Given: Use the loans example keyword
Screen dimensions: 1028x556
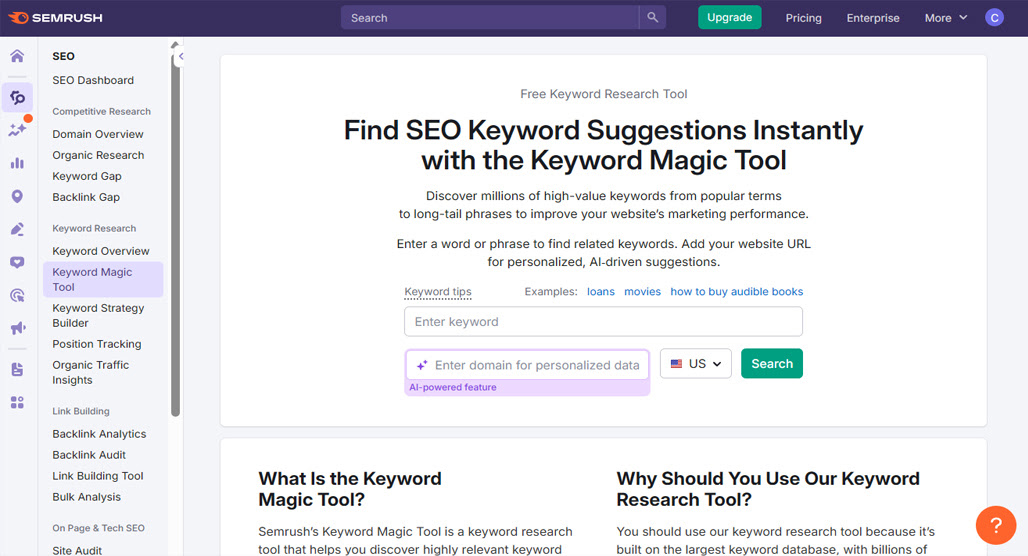Looking at the screenshot, I should point(601,291).
